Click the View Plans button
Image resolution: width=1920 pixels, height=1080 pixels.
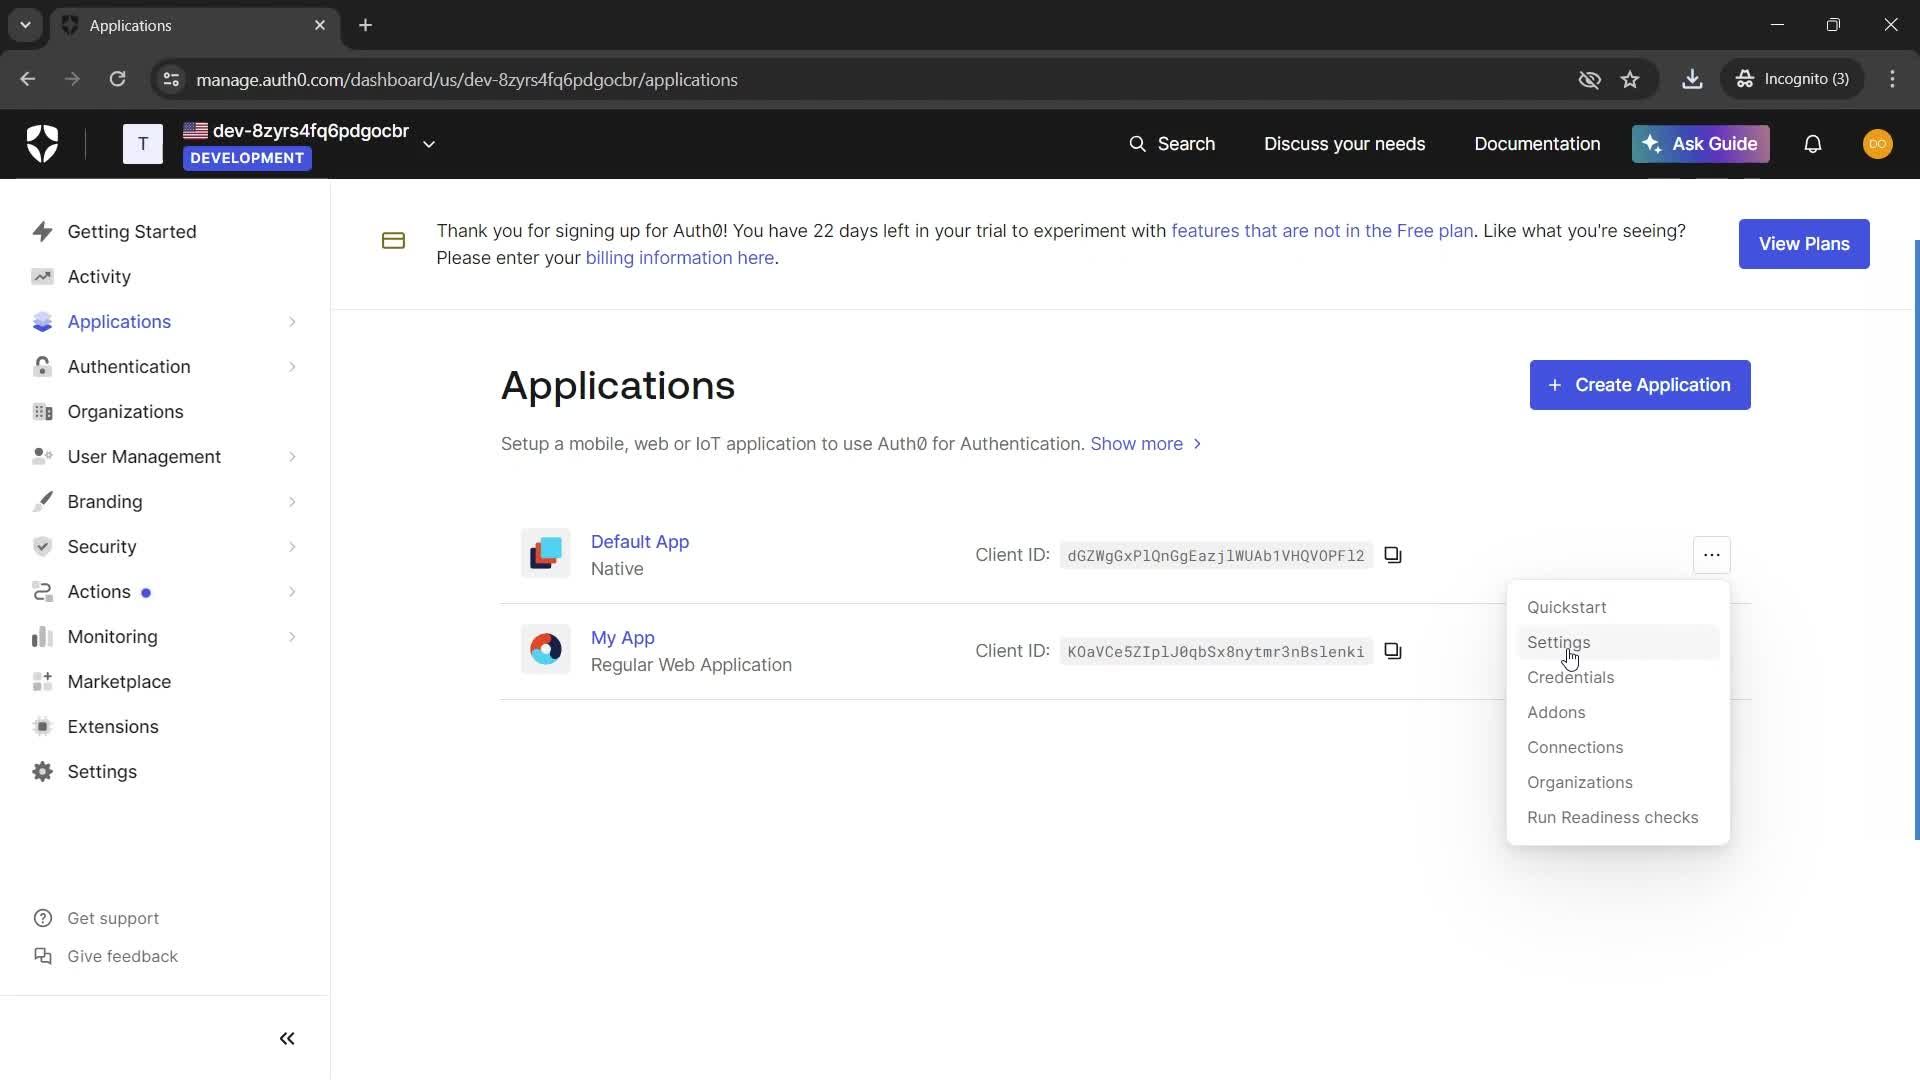point(1804,244)
